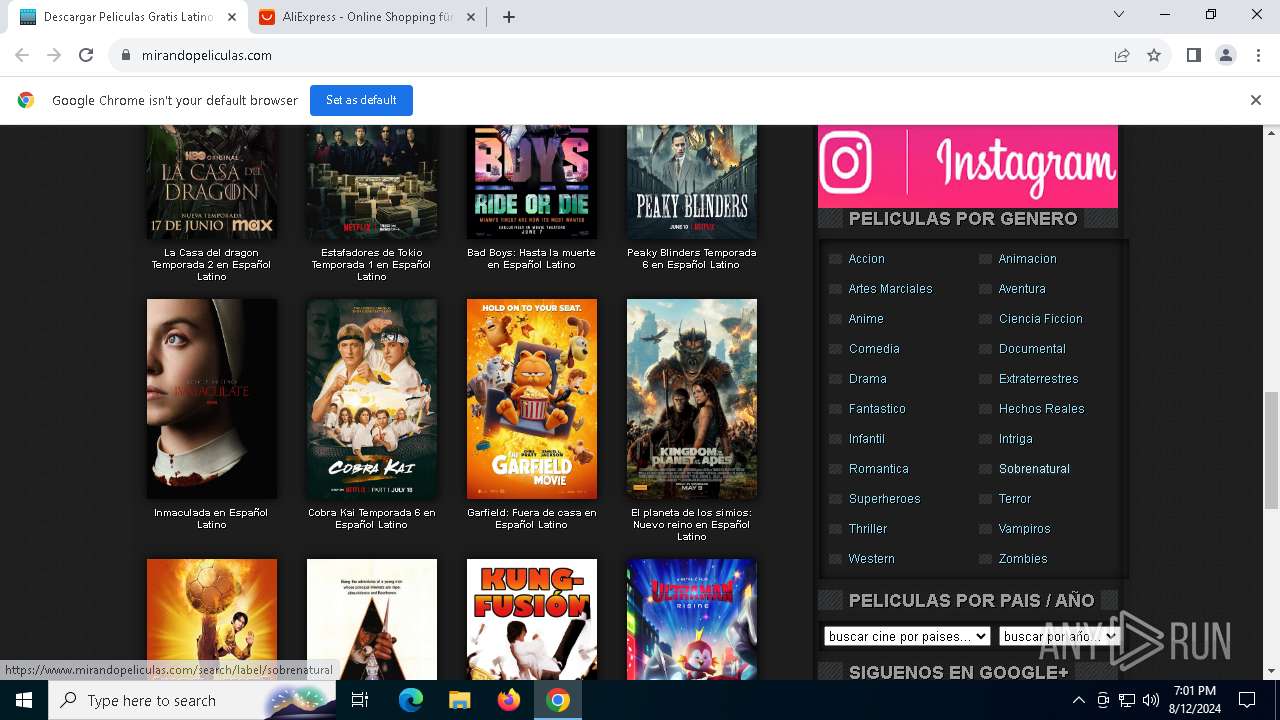
Task: Open Romantica genre
Action: tap(878, 469)
